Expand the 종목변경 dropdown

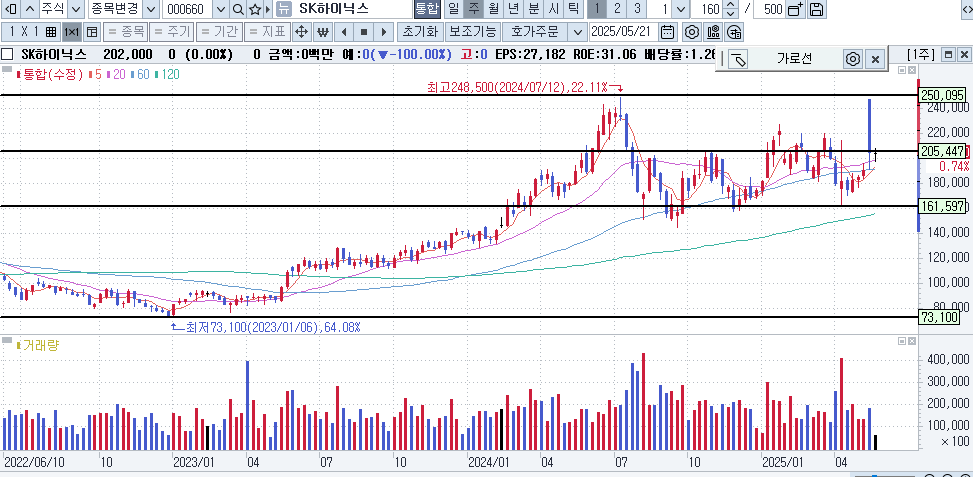coord(151,9)
